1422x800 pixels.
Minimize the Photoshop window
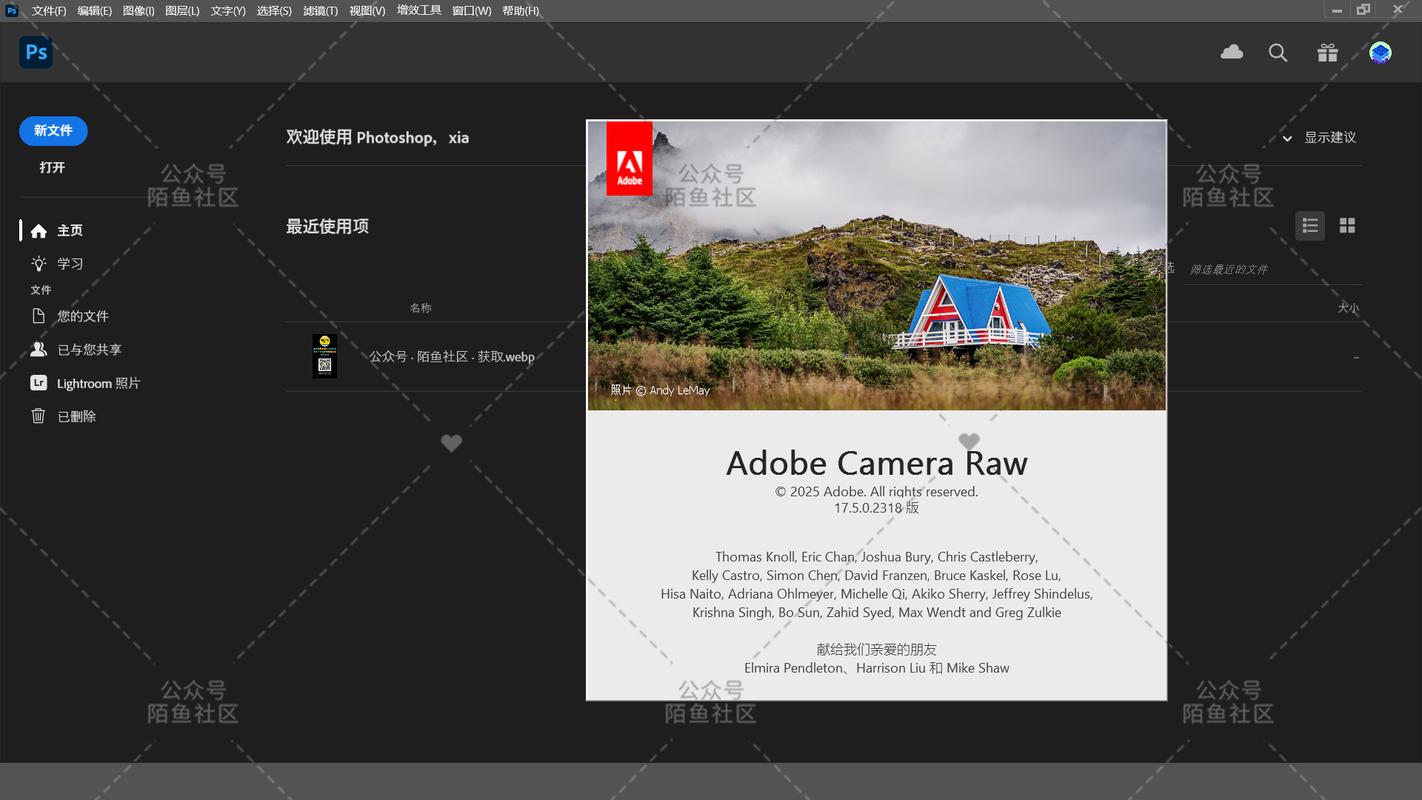tap(1337, 10)
